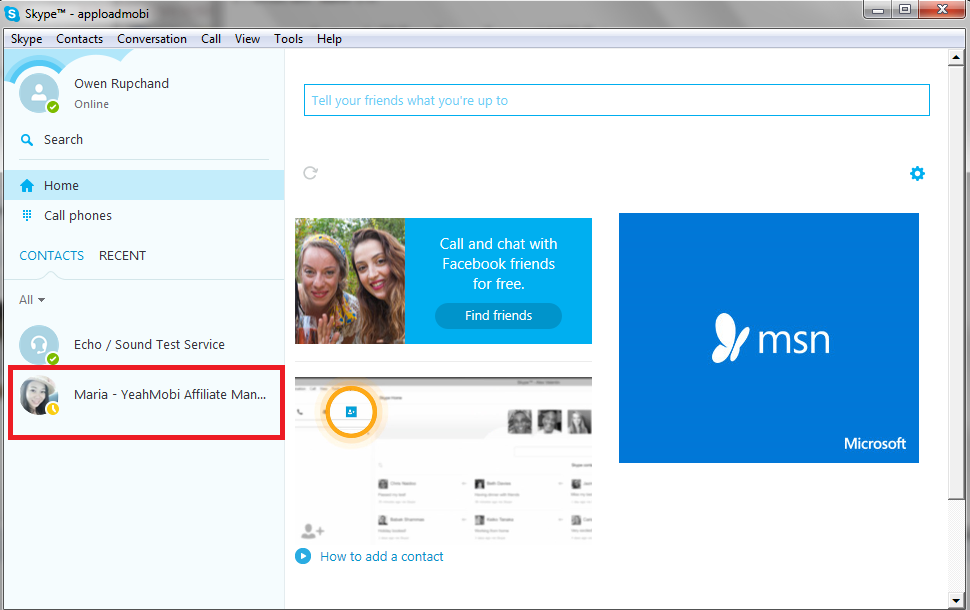
Task: Open the Help menu
Action: [329, 39]
